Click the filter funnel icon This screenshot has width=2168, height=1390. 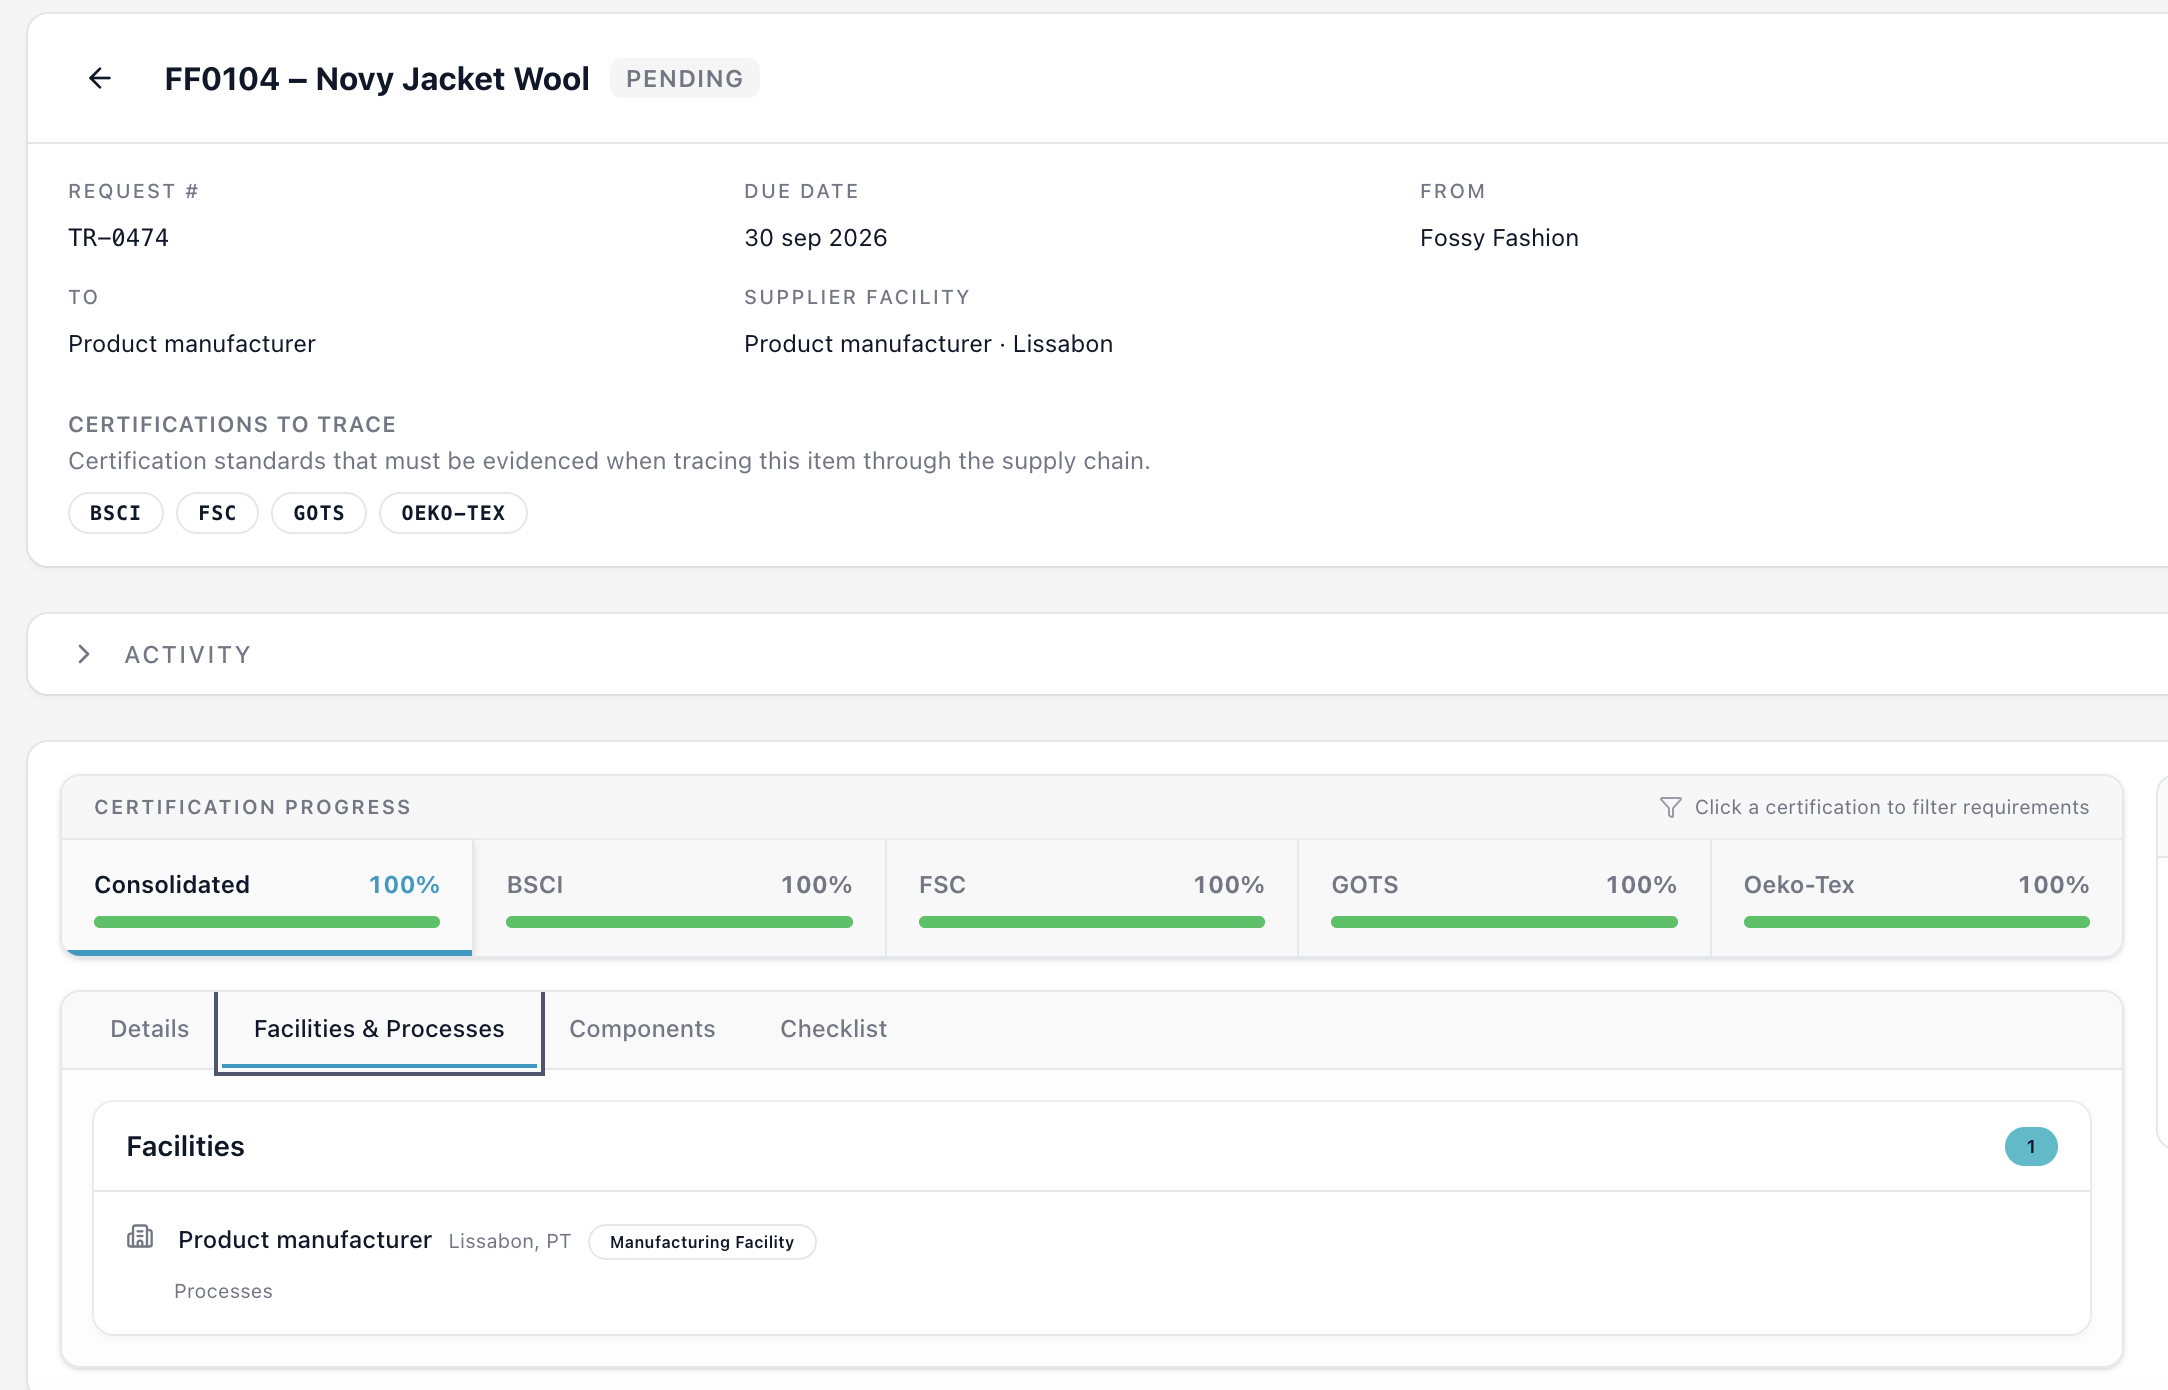pyautogui.click(x=1670, y=807)
